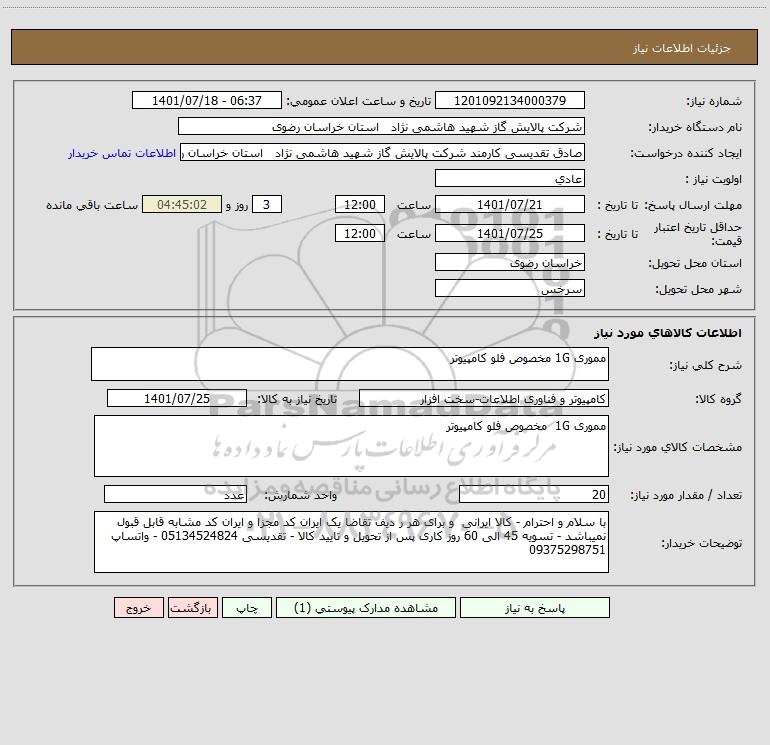Click the 'استان محل تحویل:' label
The image size is (770, 745).
pos(695,263)
